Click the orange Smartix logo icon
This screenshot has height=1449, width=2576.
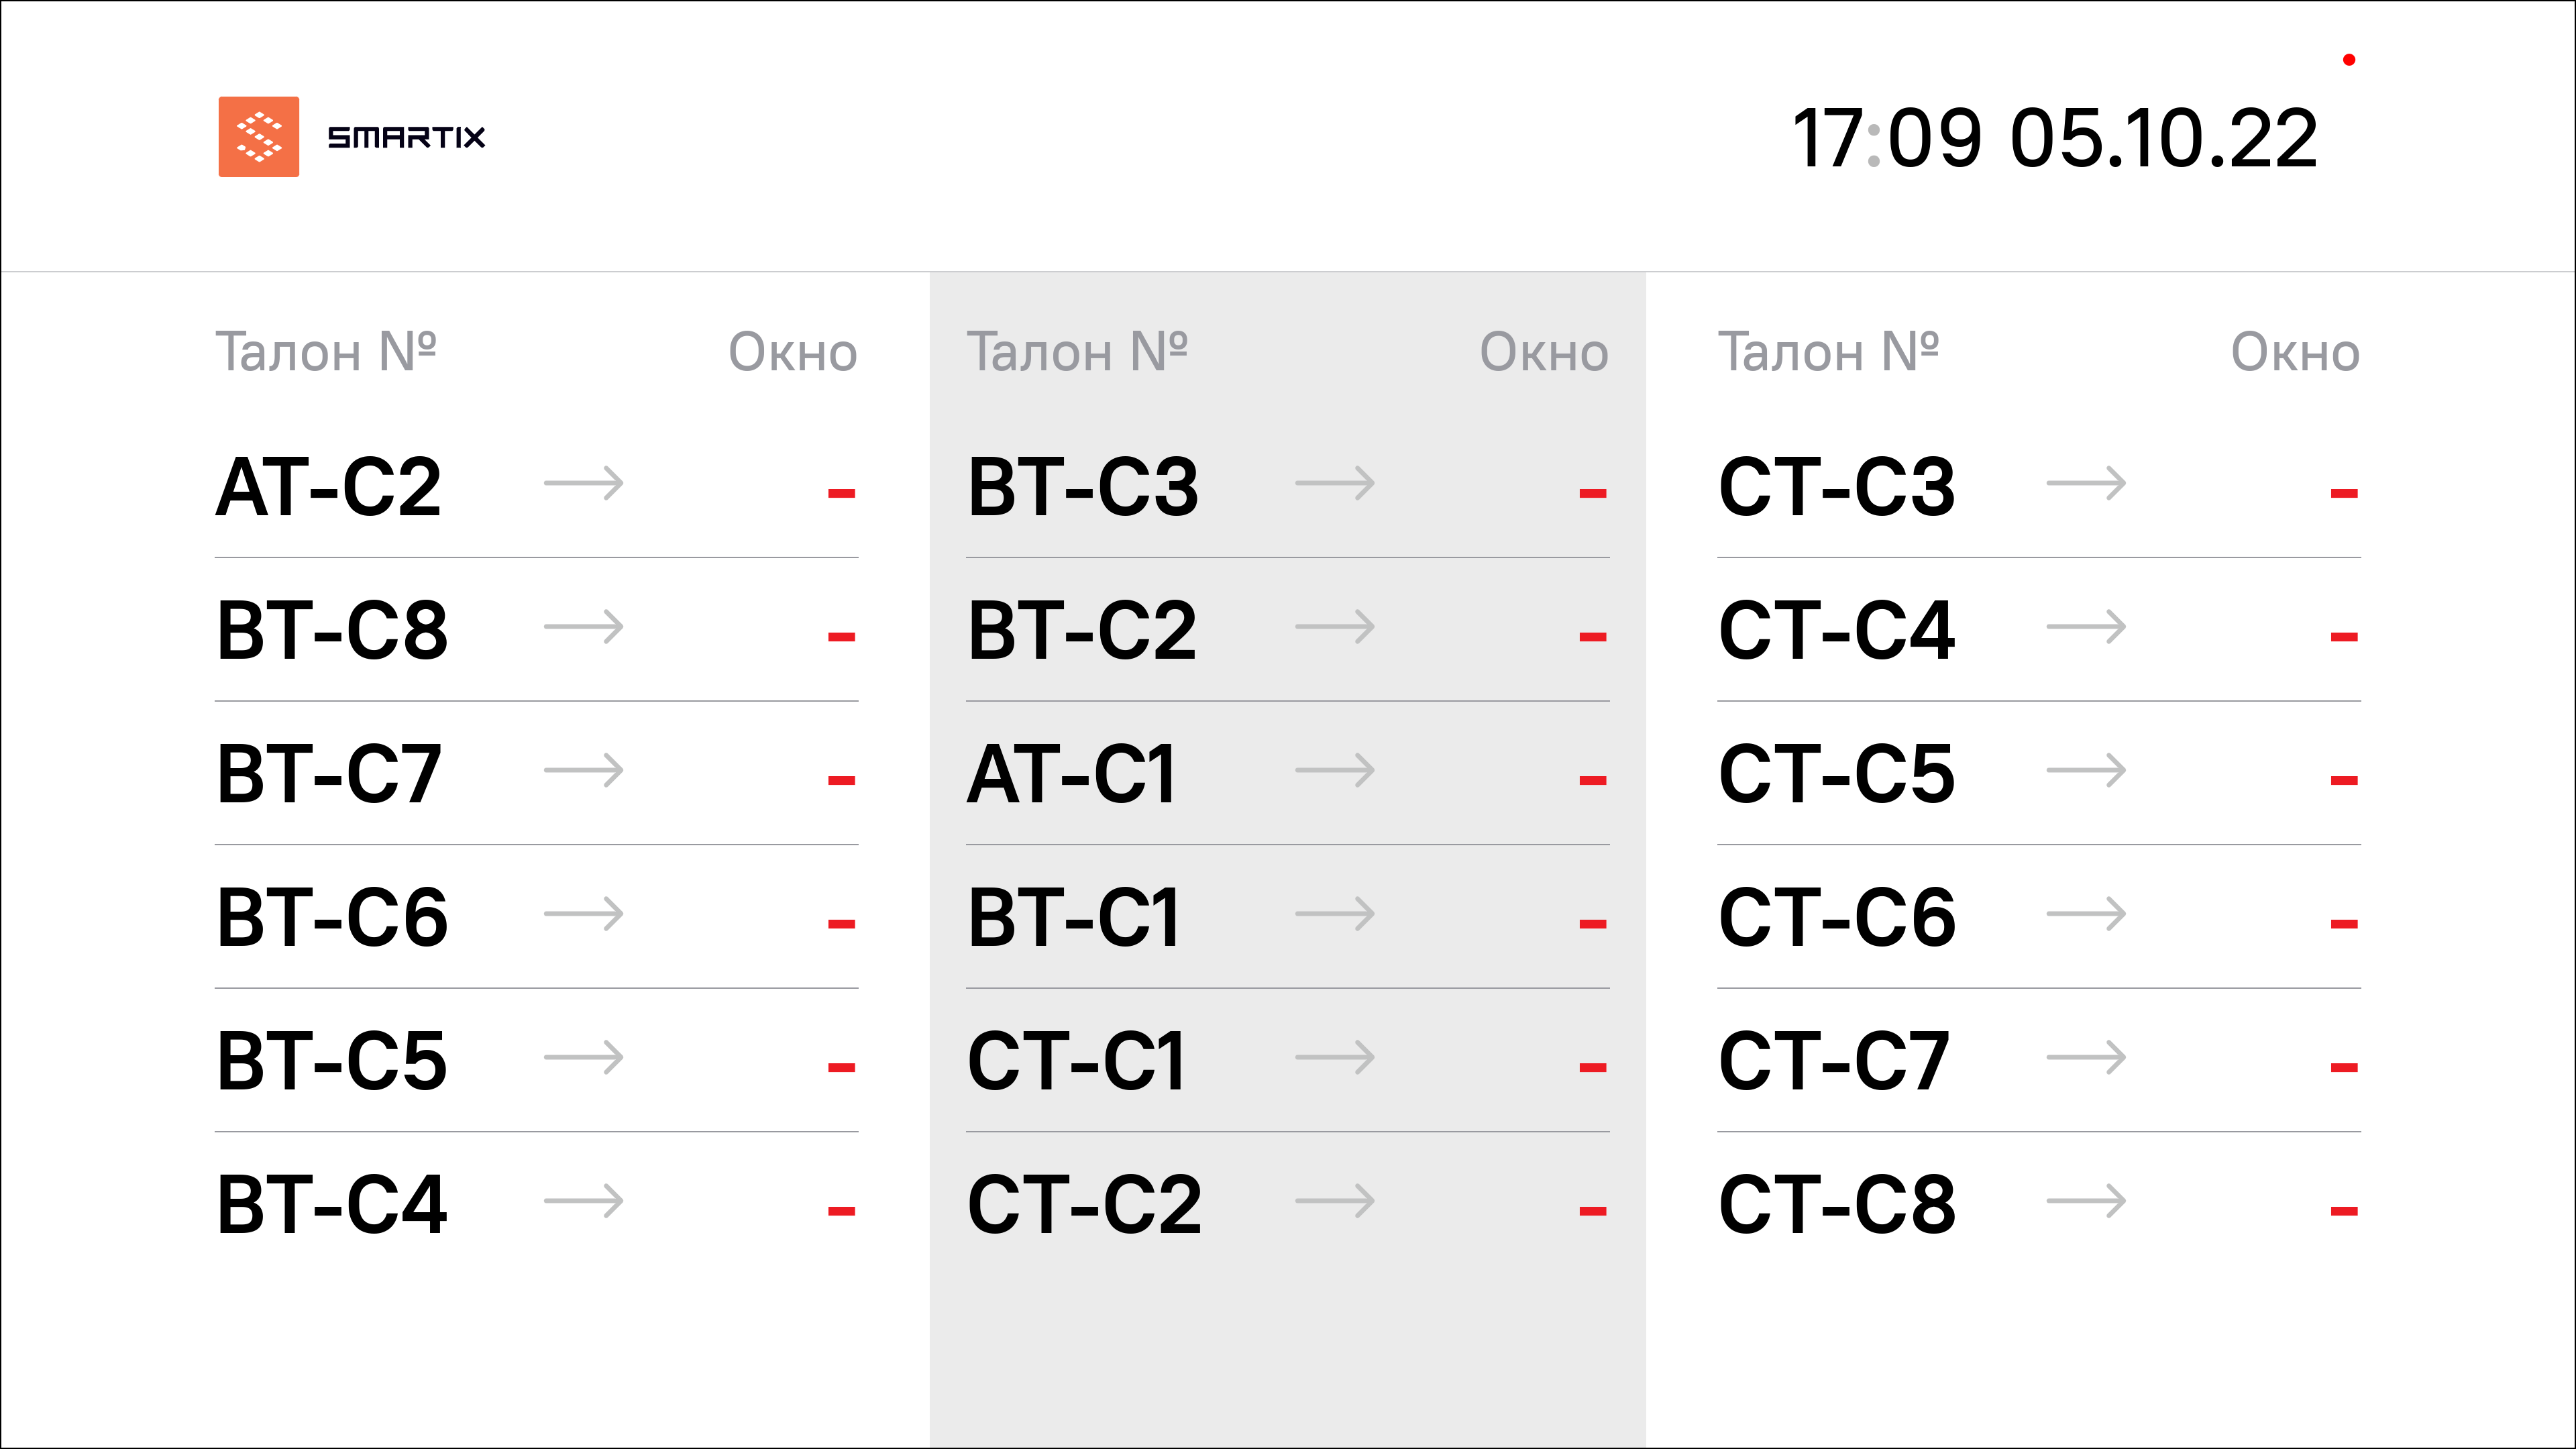pyautogui.click(x=259, y=137)
